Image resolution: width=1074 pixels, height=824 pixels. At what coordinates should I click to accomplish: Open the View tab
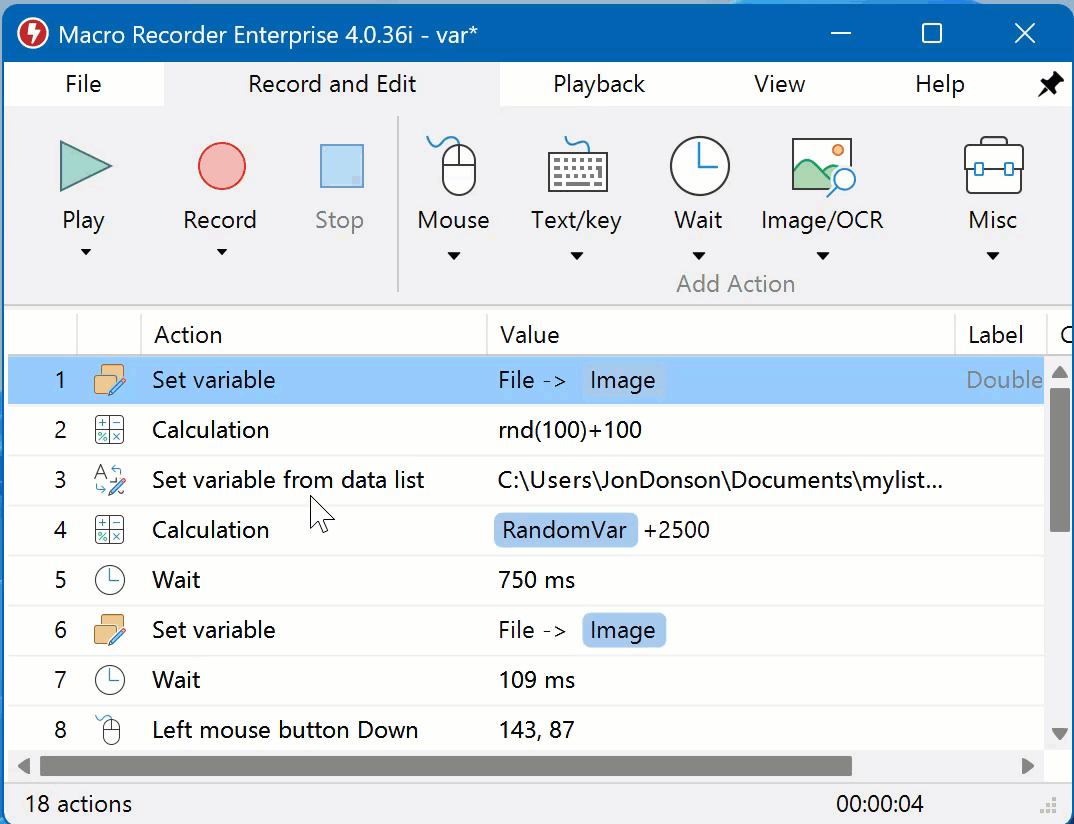[x=779, y=85]
